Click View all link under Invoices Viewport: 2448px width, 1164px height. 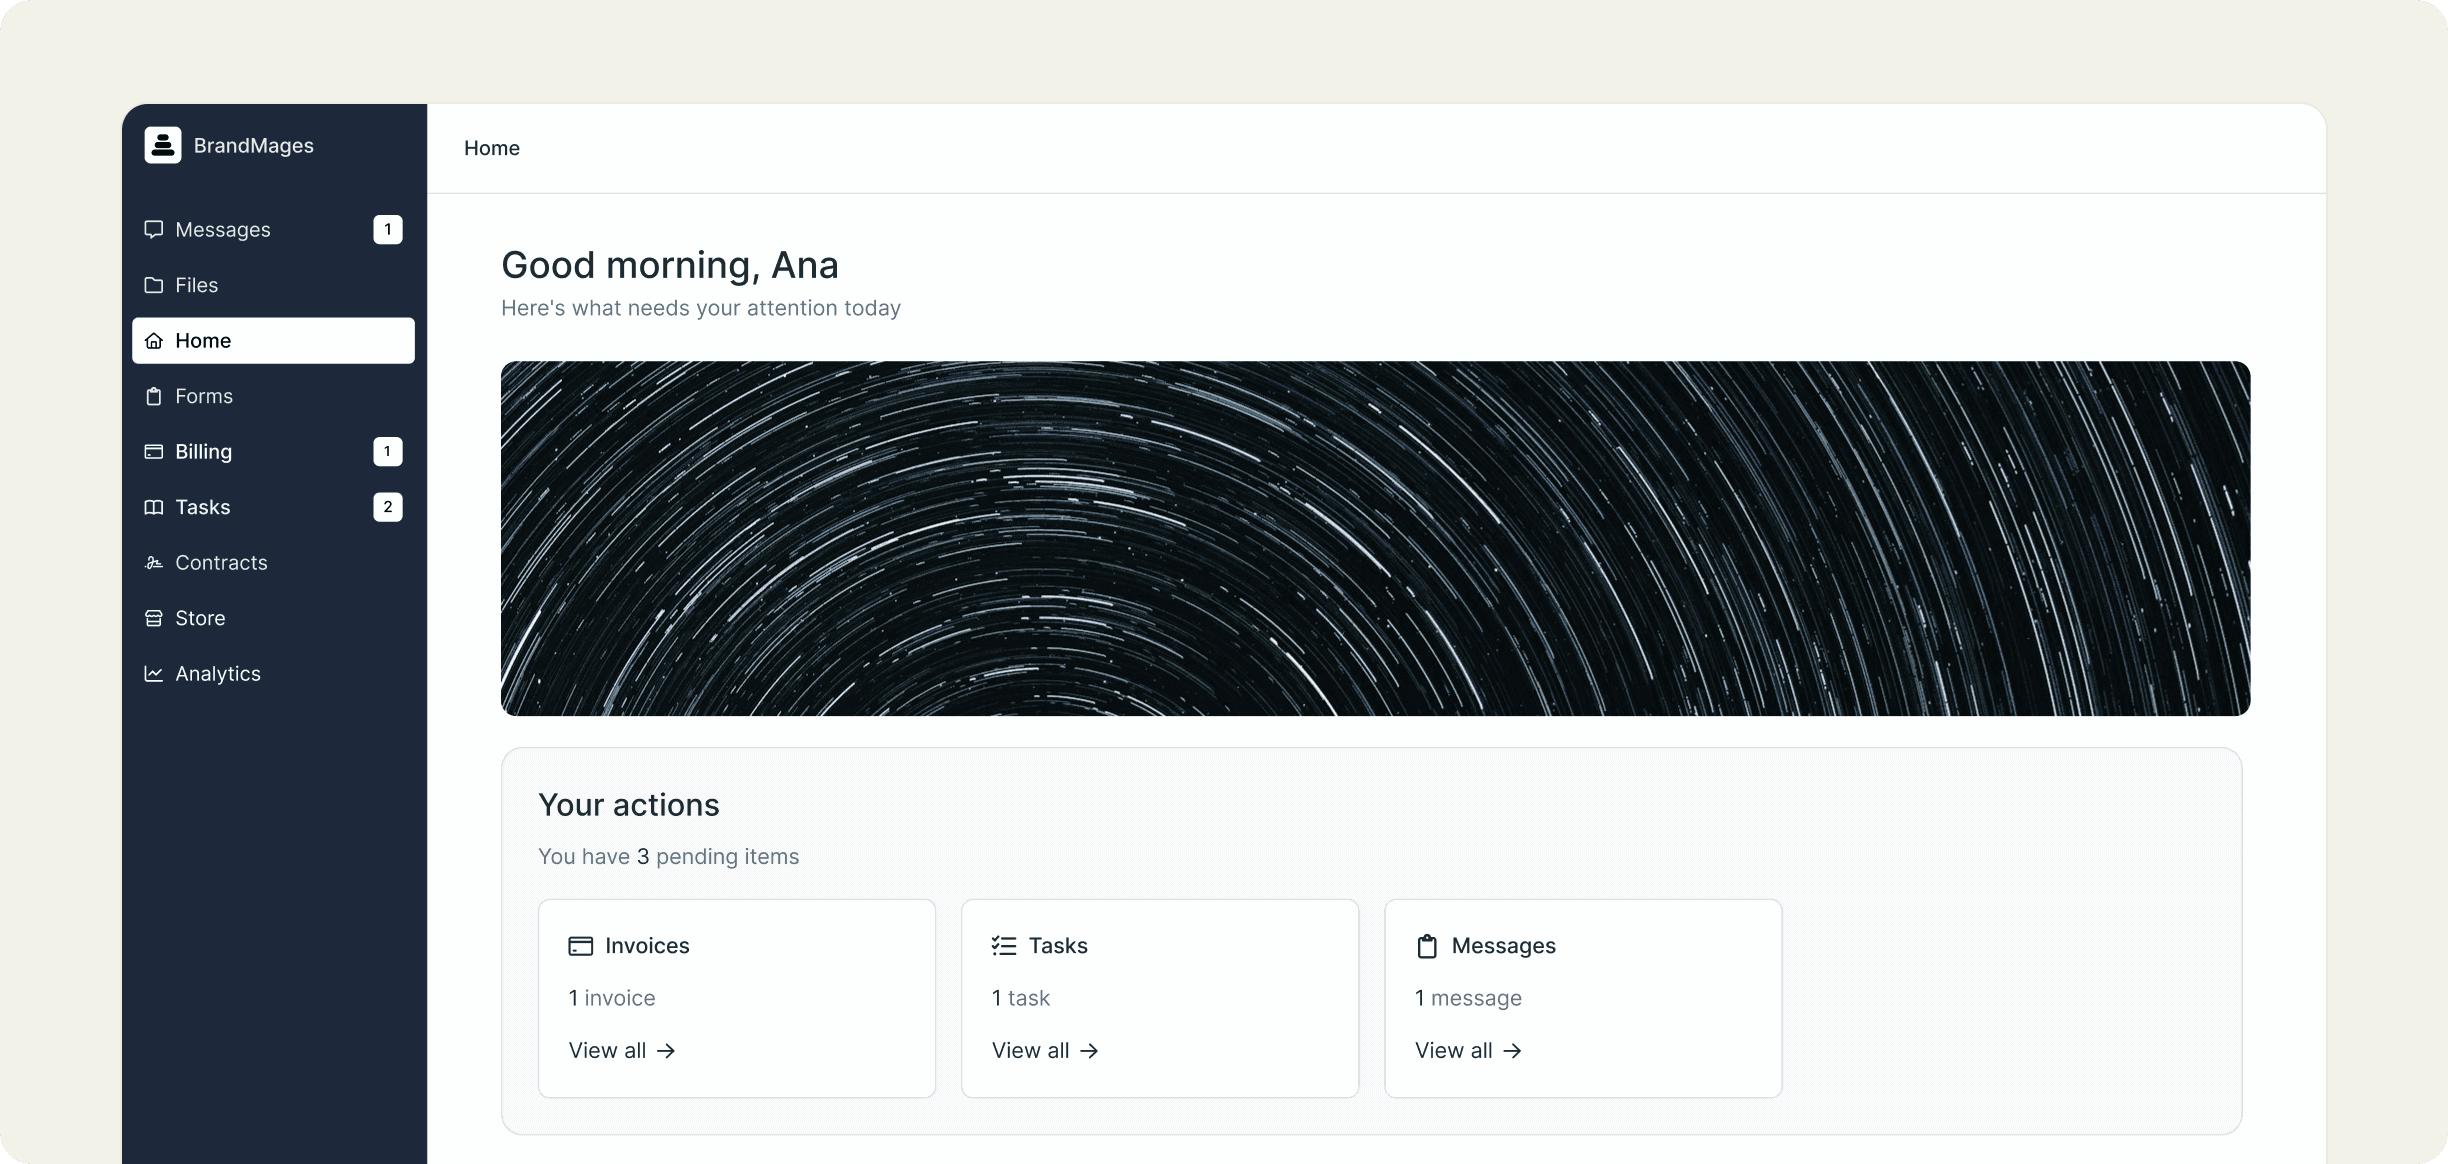coord(622,1050)
